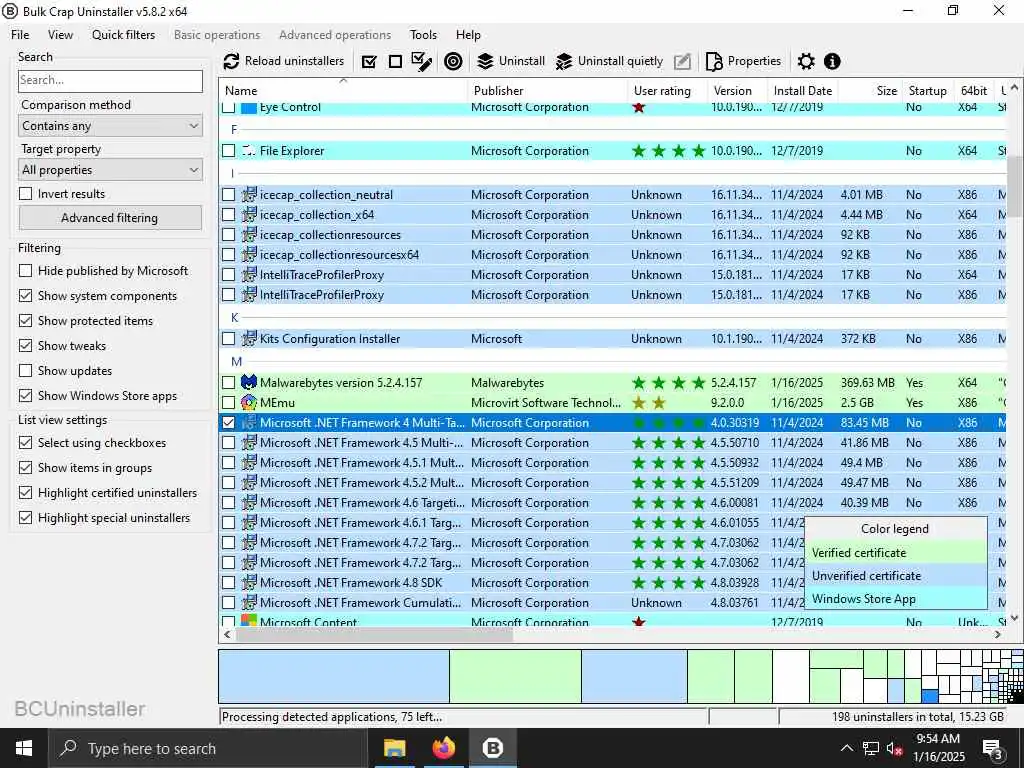
Task: Toggle Show system components checkbox
Action: pos(25,296)
